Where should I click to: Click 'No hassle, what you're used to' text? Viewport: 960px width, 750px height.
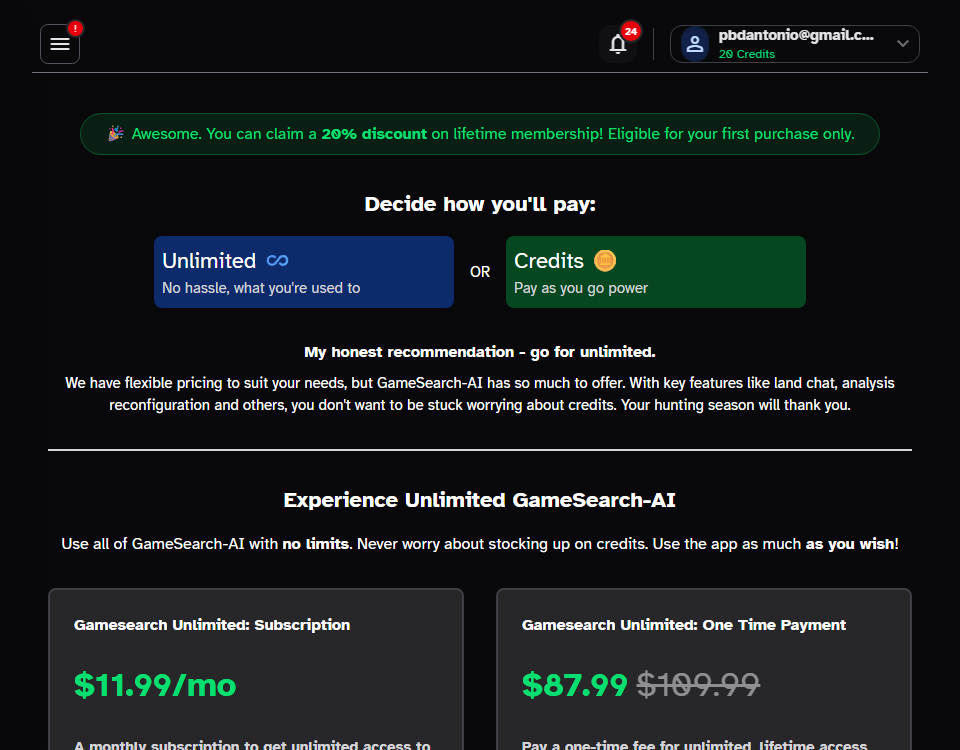[x=261, y=288]
